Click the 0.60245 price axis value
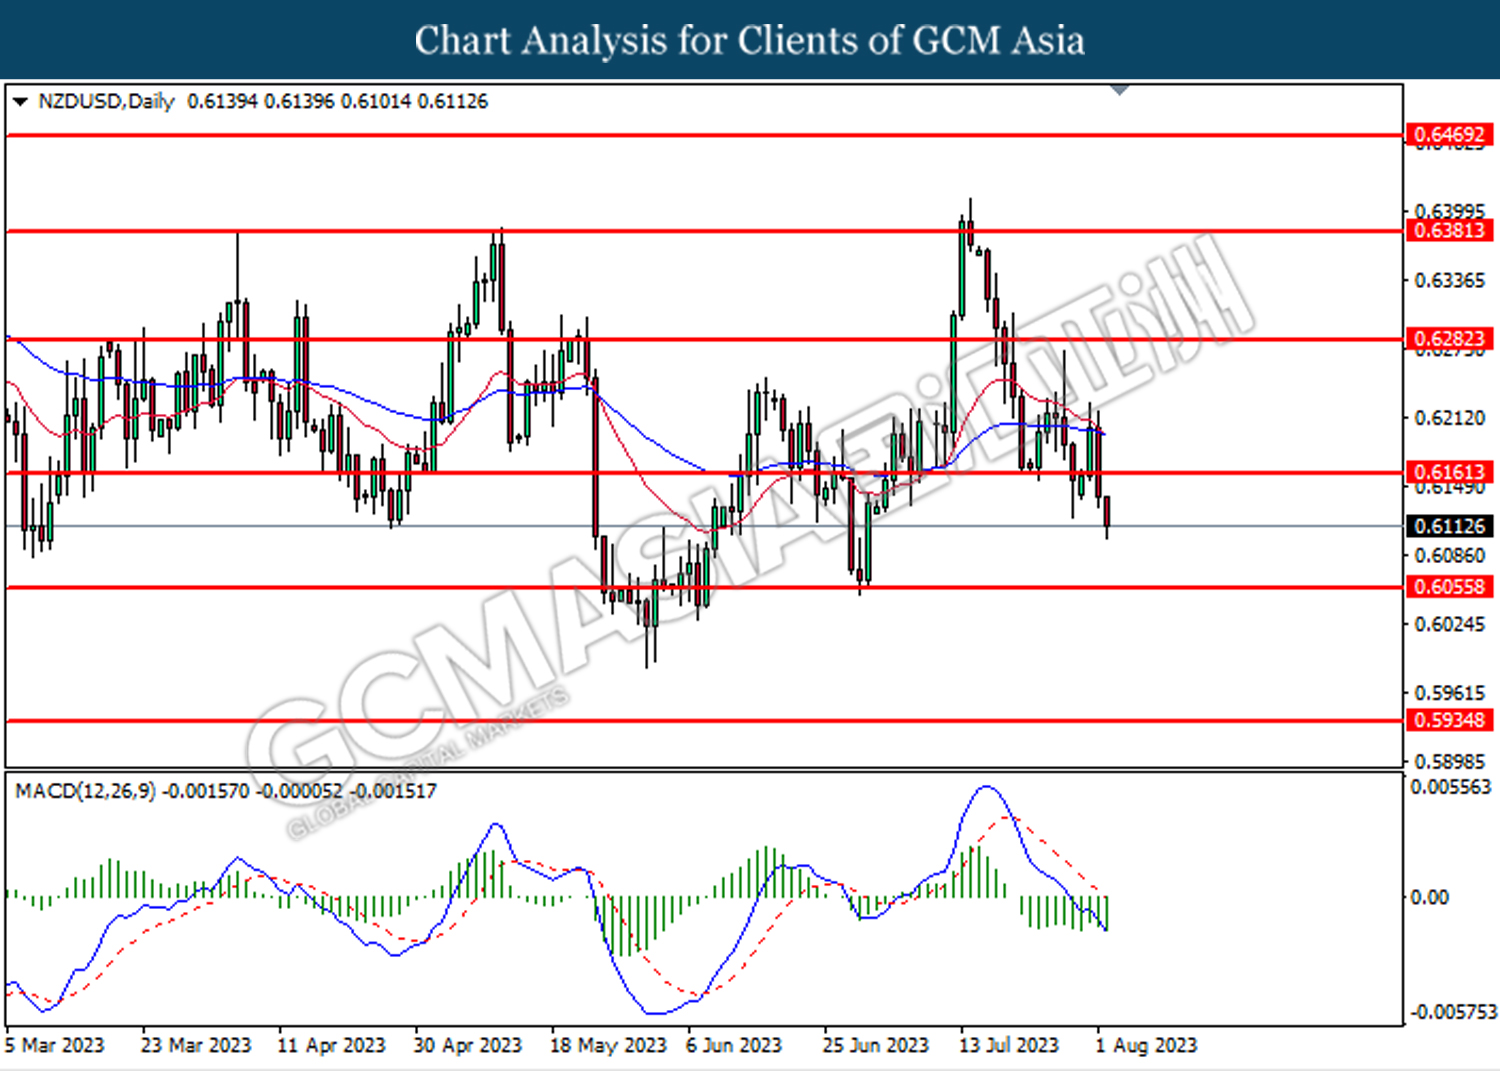This screenshot has width=1500, height=1071. [x=1449, y=624]
